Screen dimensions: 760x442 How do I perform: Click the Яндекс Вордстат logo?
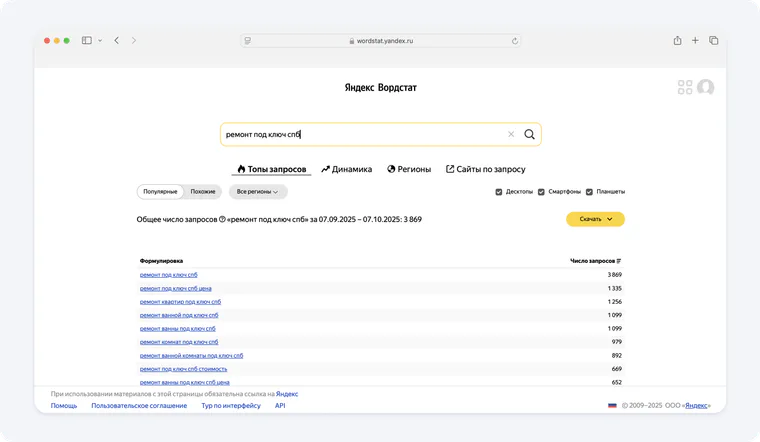pos(380,88)
